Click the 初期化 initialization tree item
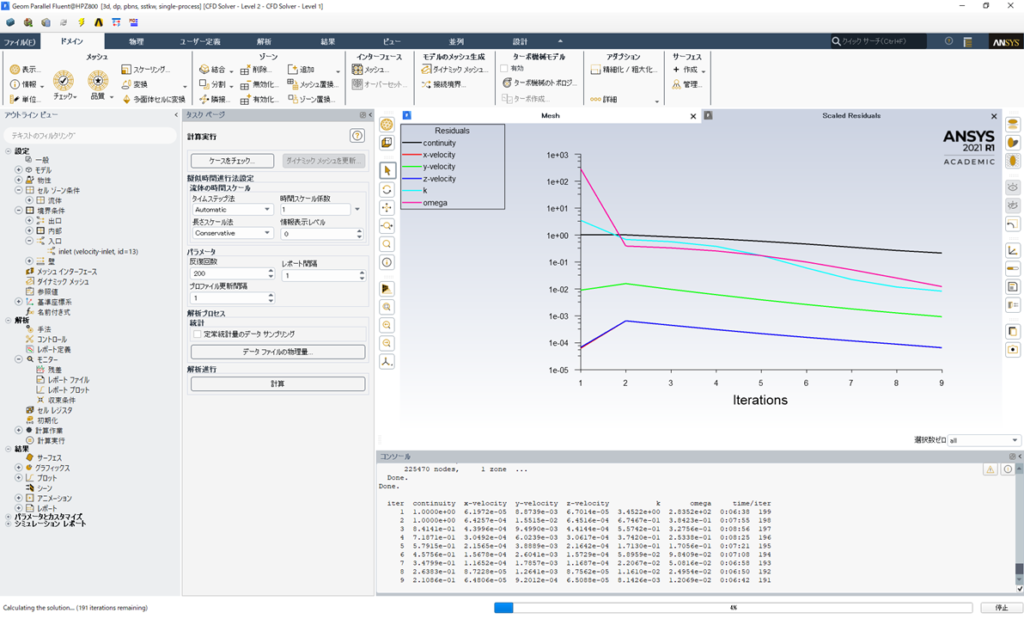 (x=47, y=421)
